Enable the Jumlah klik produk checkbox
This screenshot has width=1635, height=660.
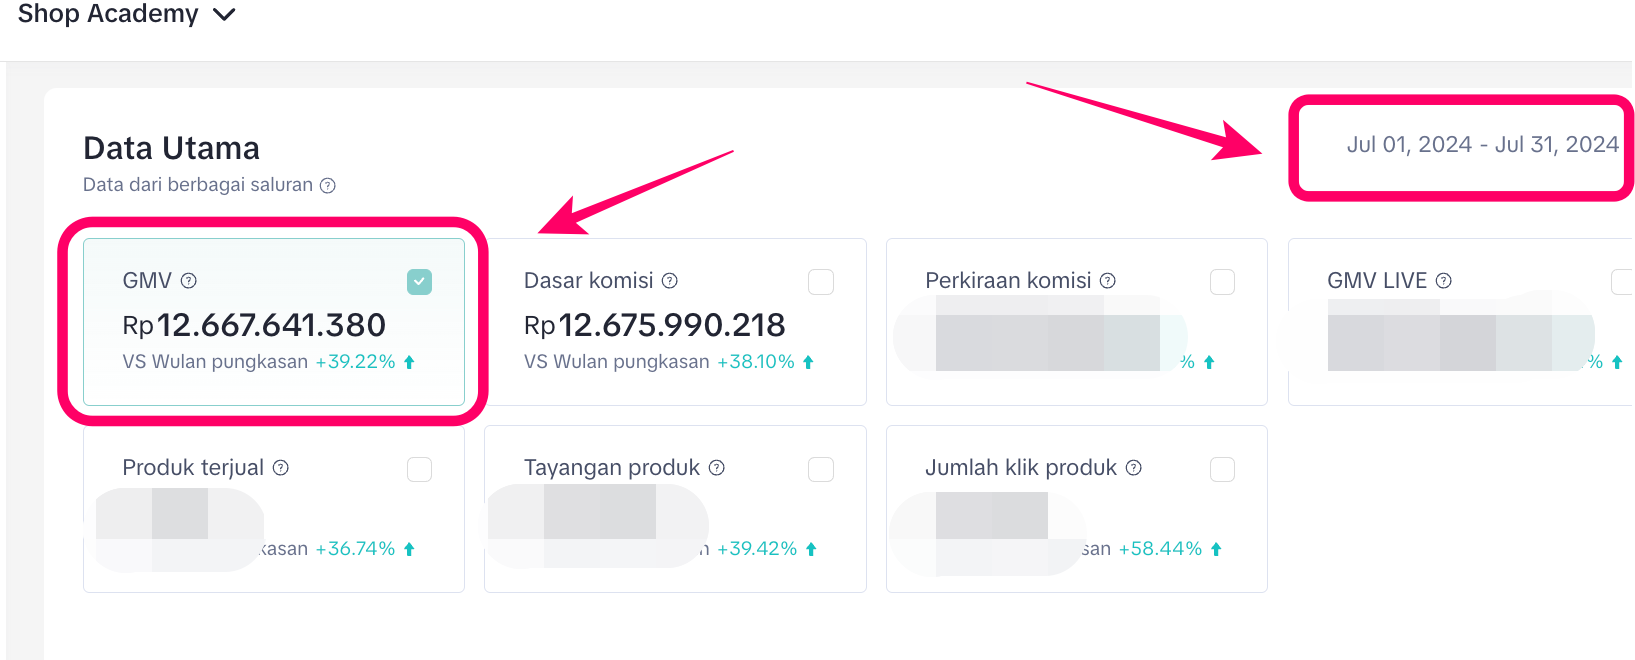[x=1222, y=469]
